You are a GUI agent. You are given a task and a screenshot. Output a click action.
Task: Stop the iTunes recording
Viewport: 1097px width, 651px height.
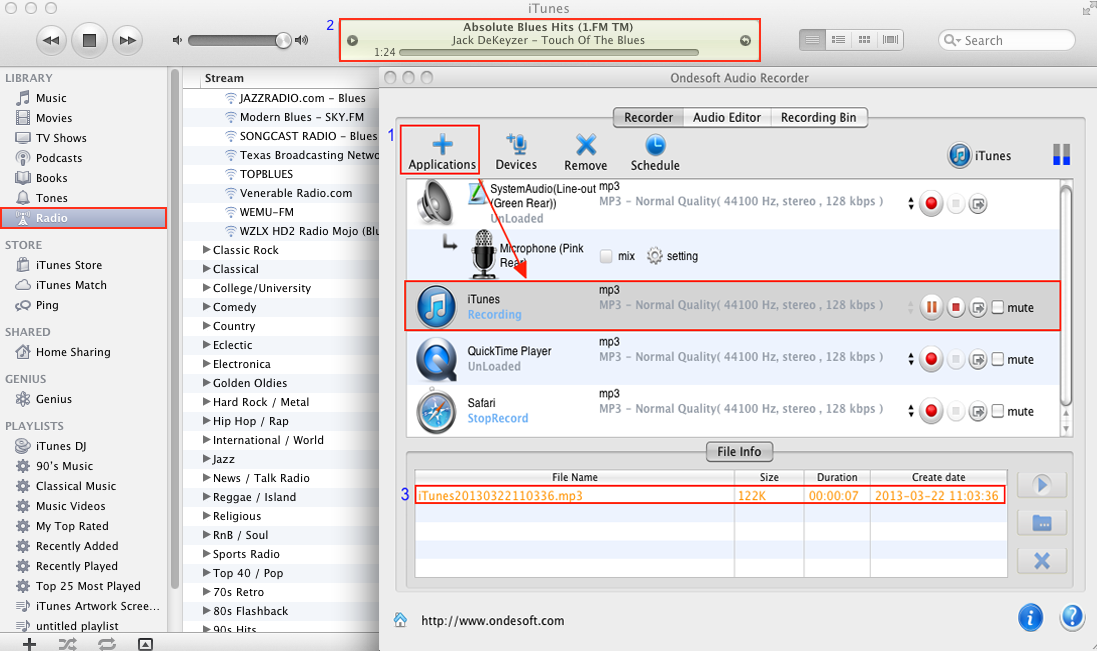pos(955,307)
